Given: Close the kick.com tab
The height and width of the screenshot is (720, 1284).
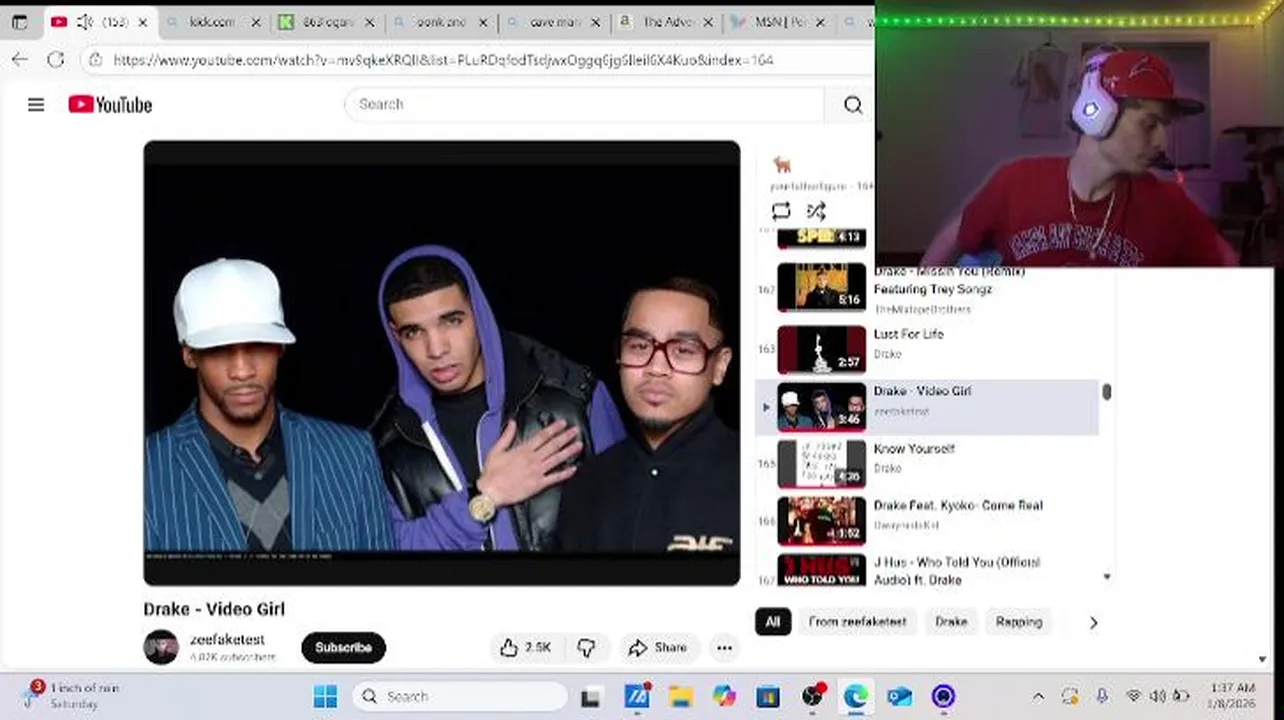Looking at the screenshot, I should [256, 21].
